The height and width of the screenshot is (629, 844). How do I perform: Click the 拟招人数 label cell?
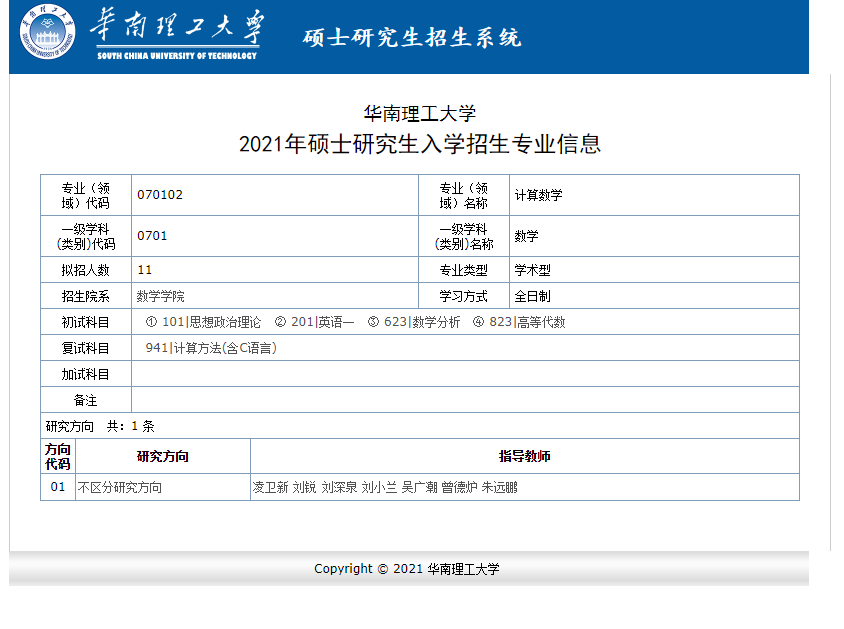pos(86,270)
